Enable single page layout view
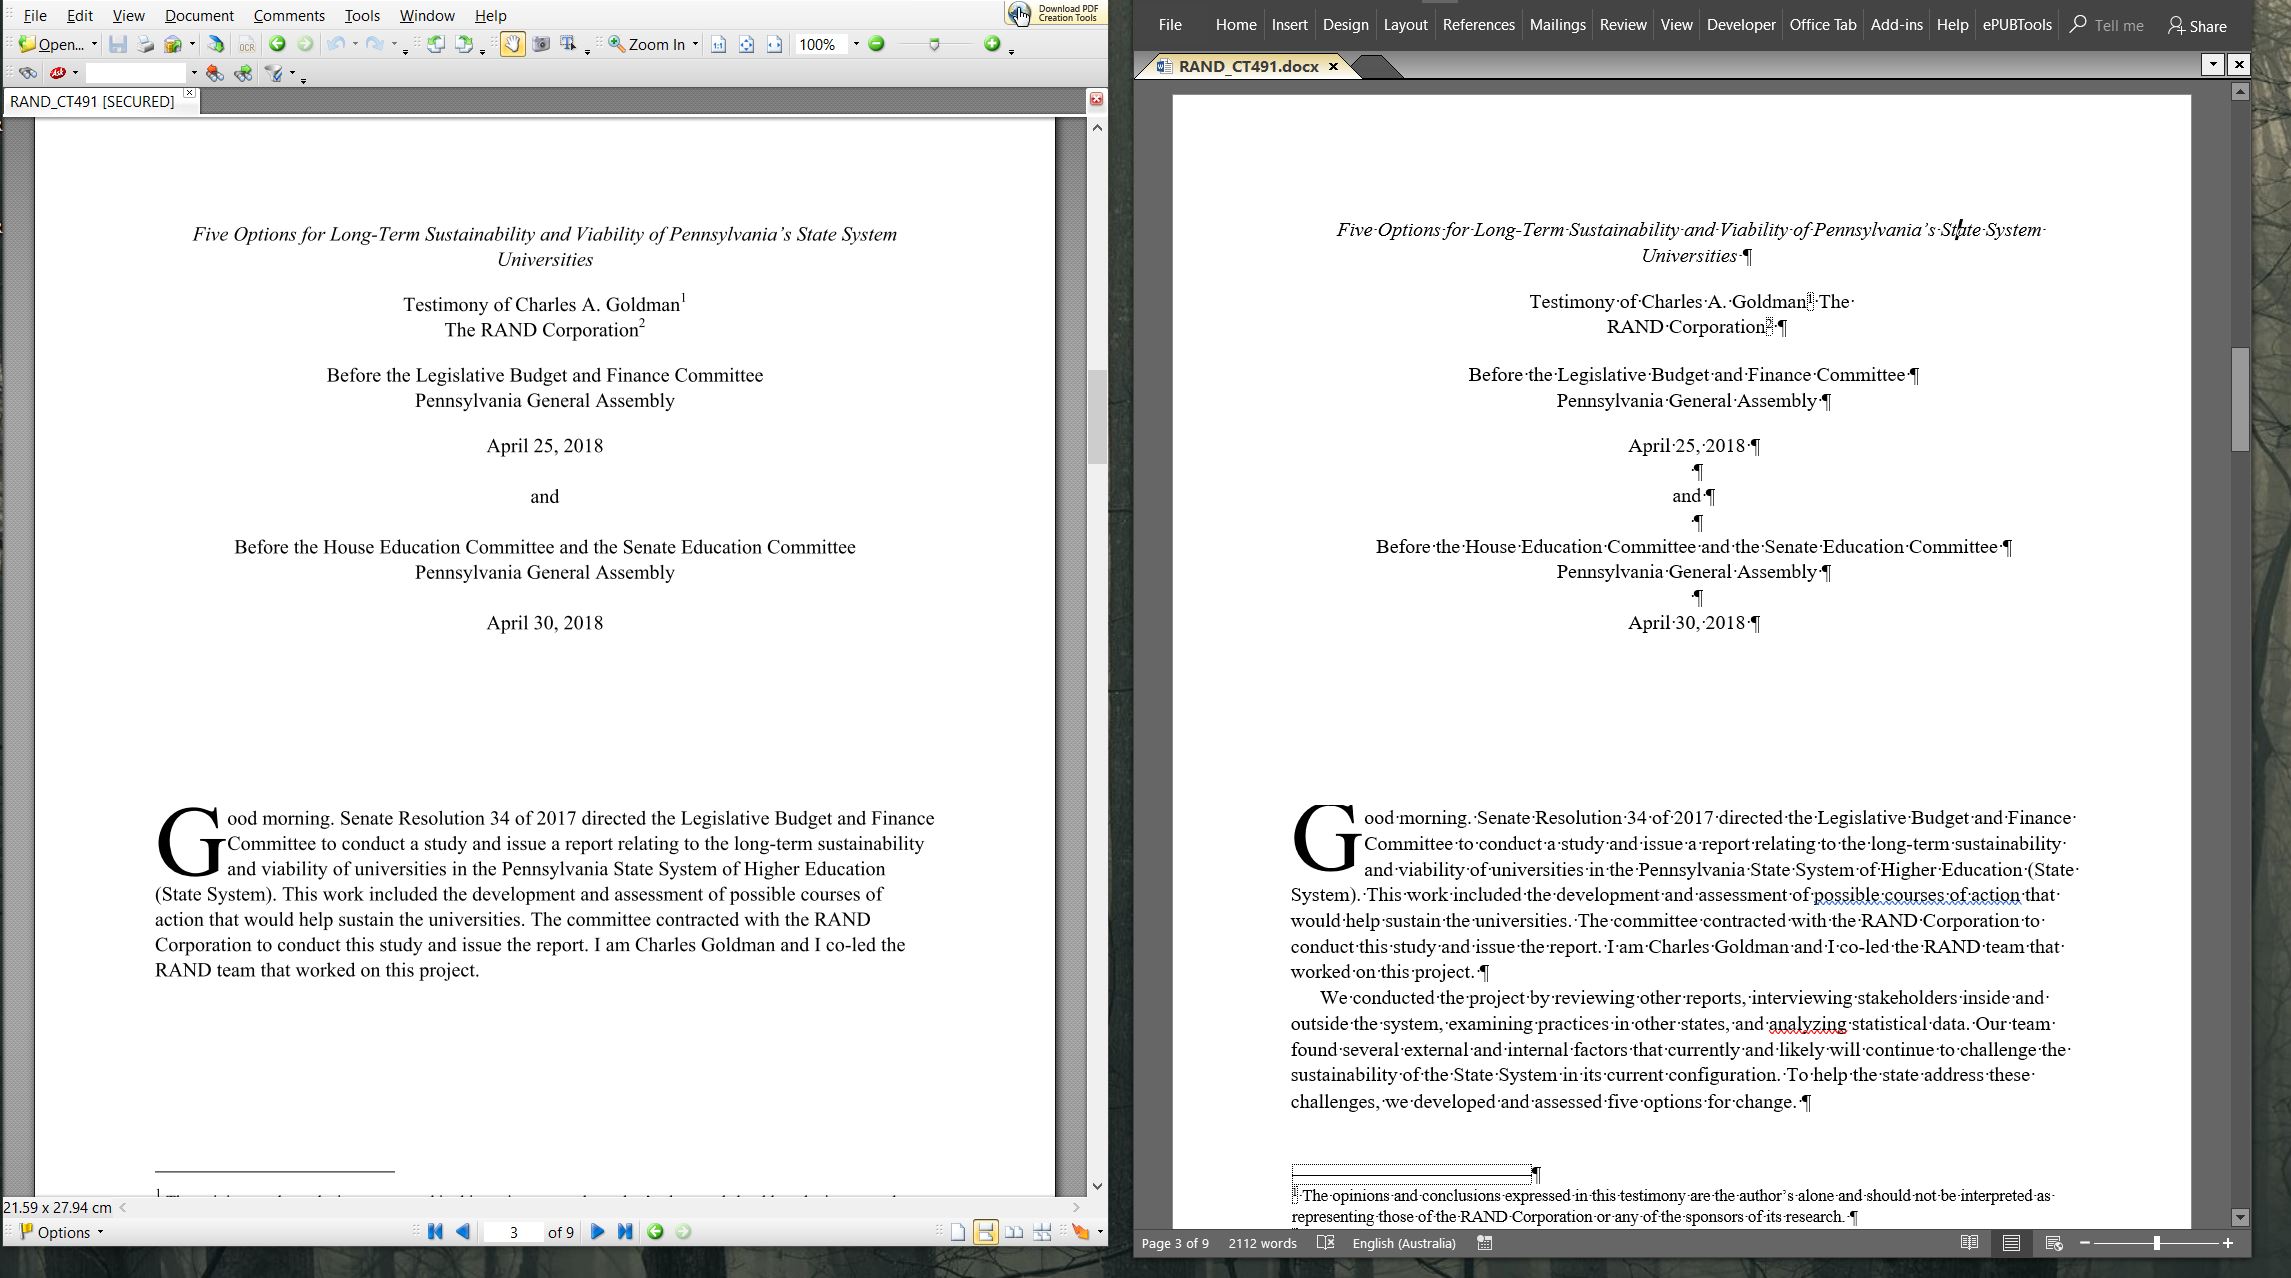The image size is (2291, 1278). (958, 1232)
